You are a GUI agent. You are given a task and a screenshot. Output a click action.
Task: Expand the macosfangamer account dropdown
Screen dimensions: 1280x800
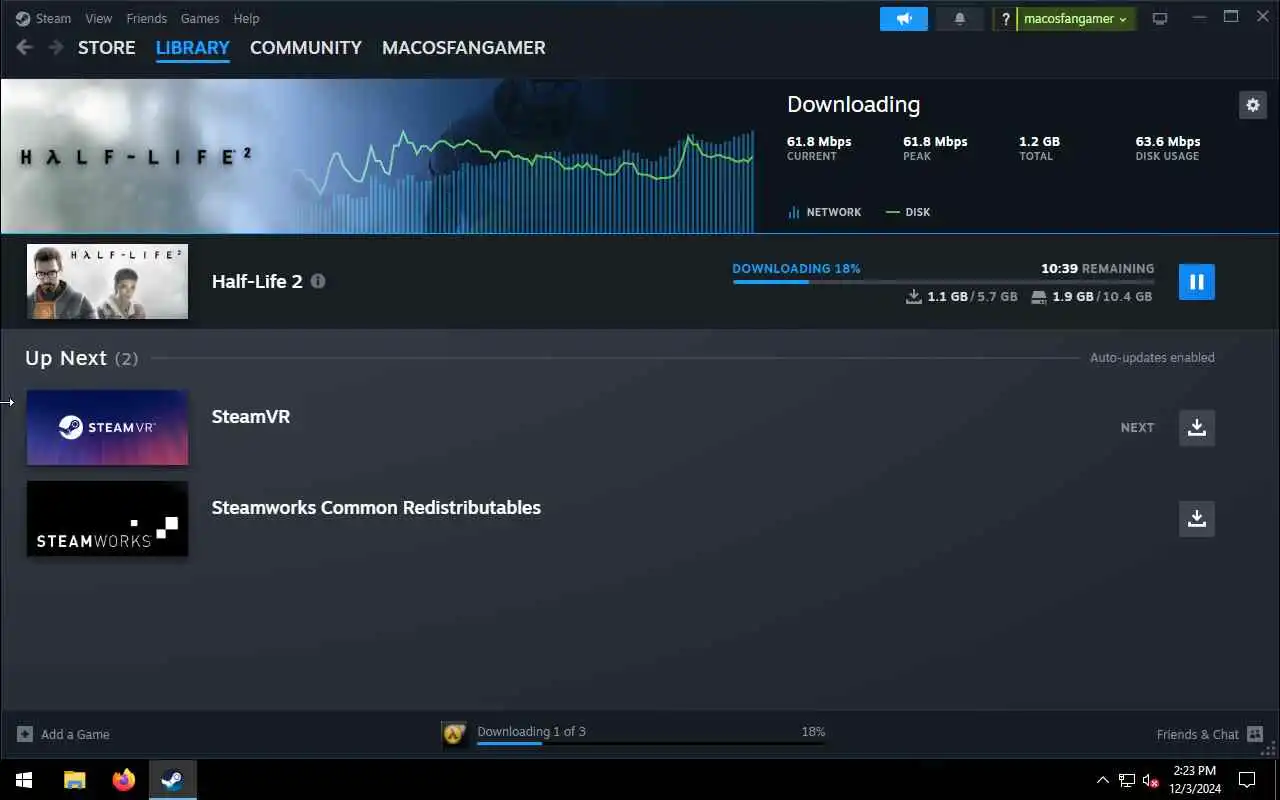[x=1076, y=19]
